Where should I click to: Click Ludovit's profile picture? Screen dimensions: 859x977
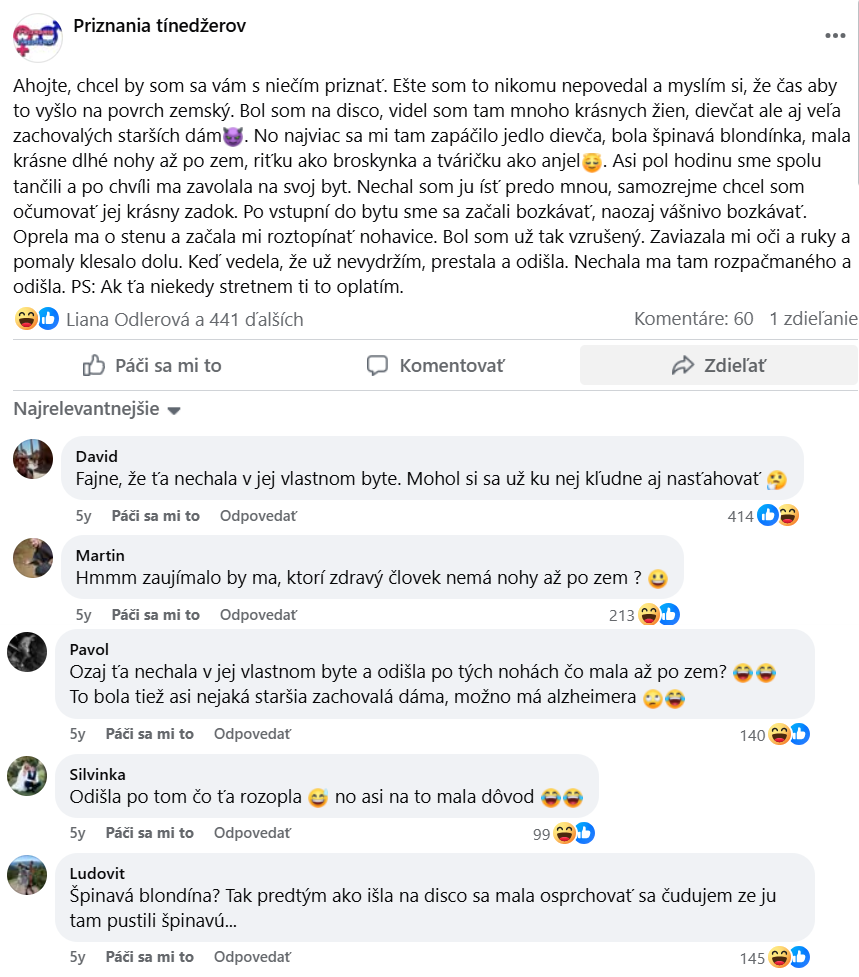[27, 875]
